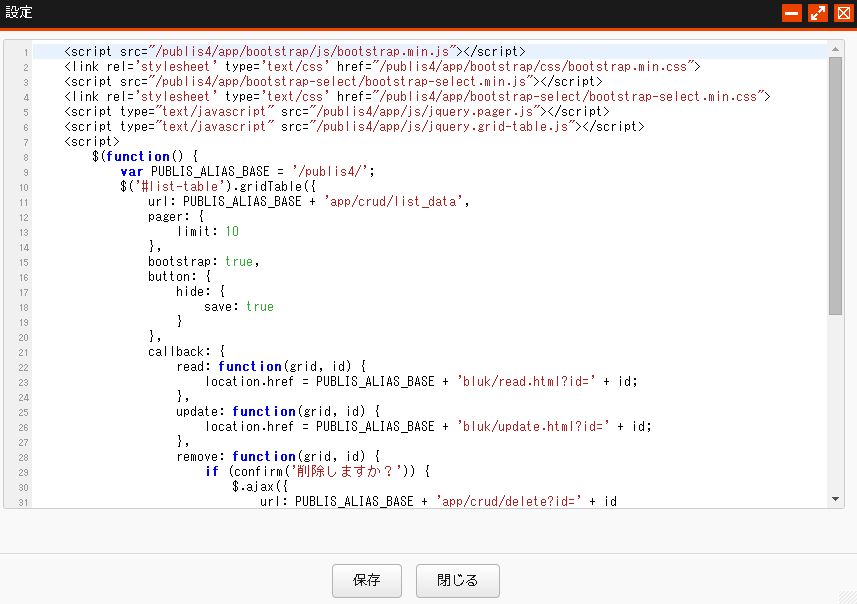Click line number 1 in the gutter
This screenshot has height=604, width=857.
pos(26,52)
